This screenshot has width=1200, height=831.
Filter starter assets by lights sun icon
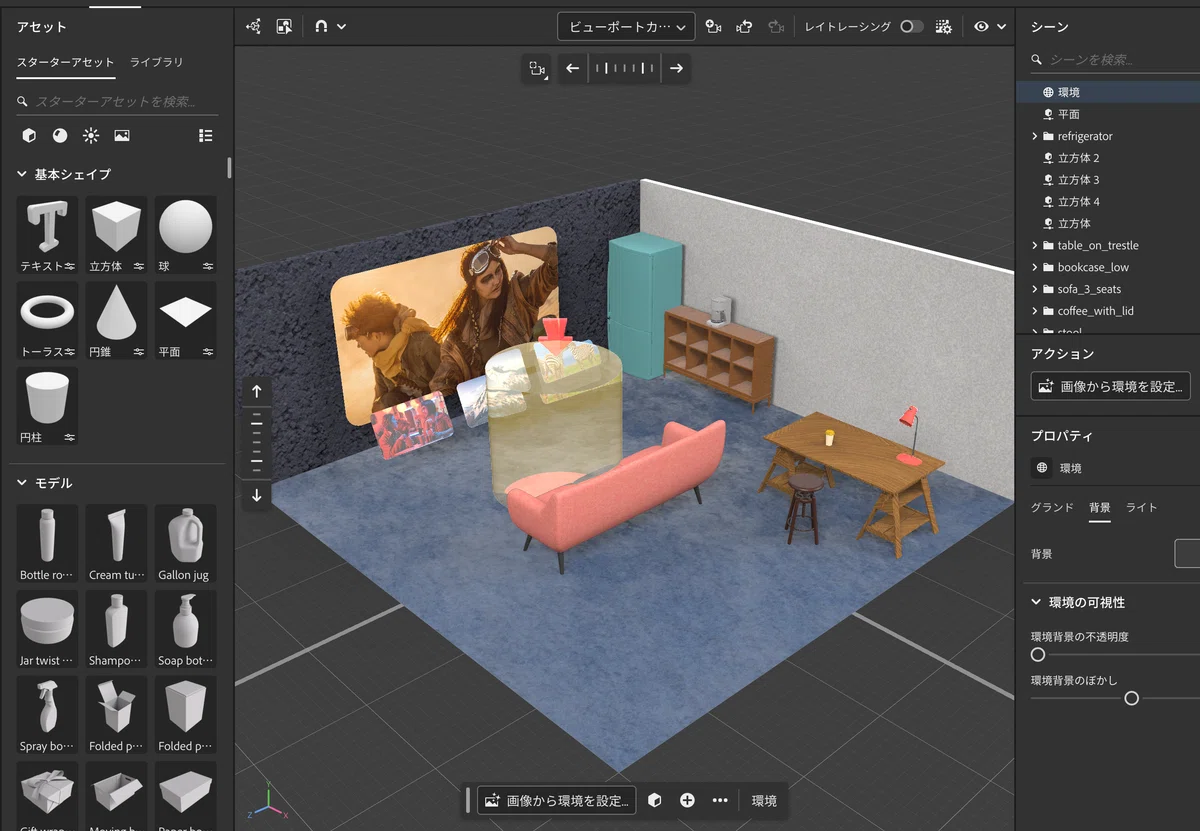(x=91, y=135)
